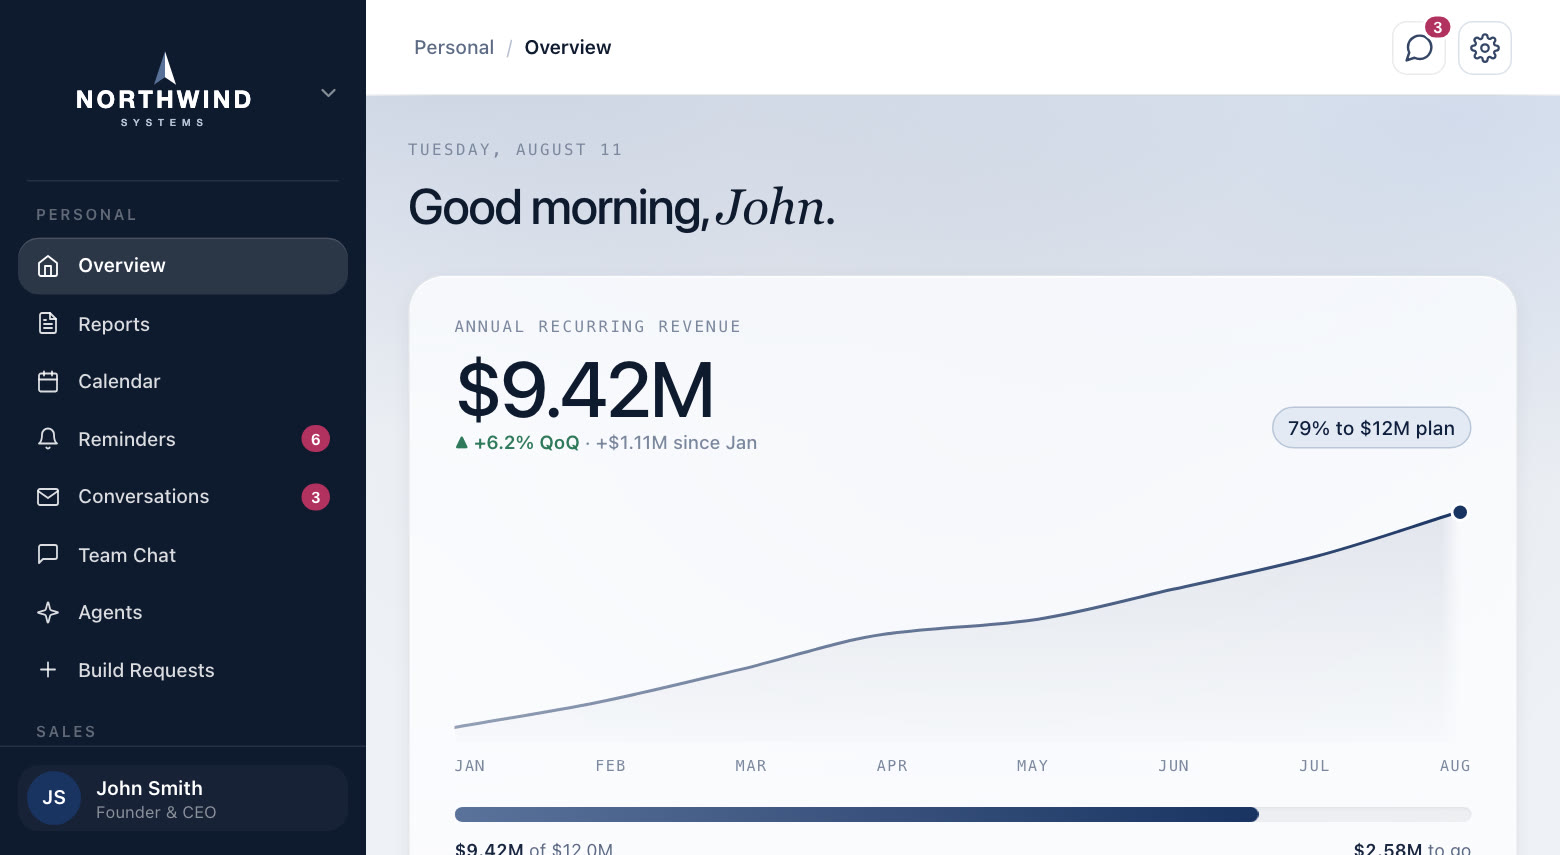The height and width of the screenshot is (855, 1560).
Task: Select Calendar from the sidebar
Action: pos(183,381)
